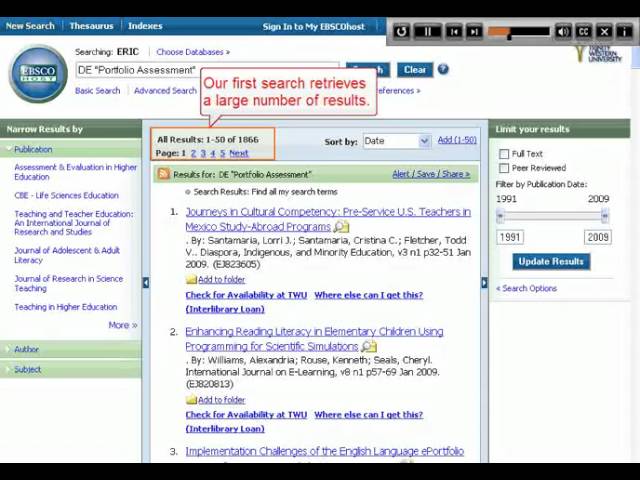The image size is (640, 480).
Task: Sign In to My EBSCOhost
Action: 313,27
